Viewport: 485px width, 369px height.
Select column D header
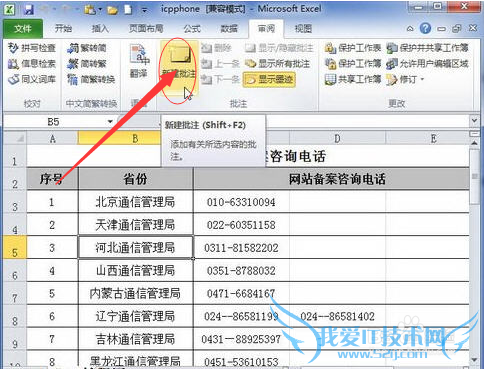coord(337,138)
